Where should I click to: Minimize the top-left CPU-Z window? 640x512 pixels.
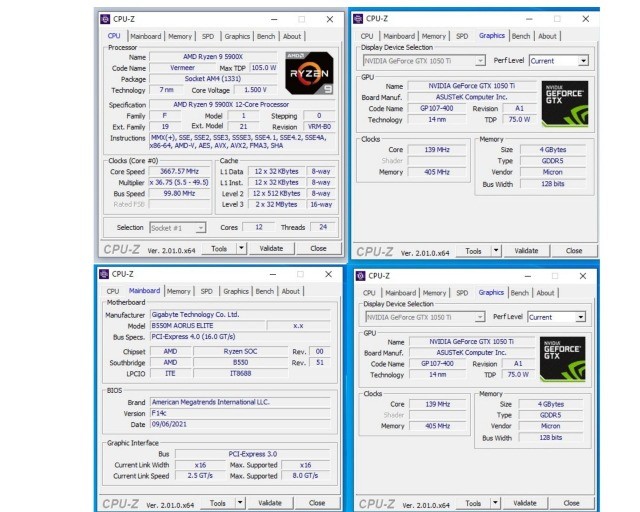pyautogui.click(x=274, y=19)
